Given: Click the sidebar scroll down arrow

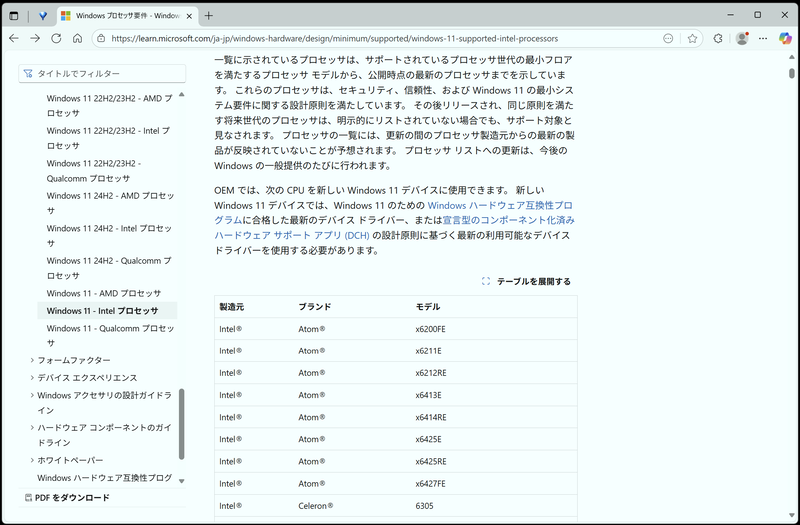Looking at the screenshot, I should tap(182, 481).
